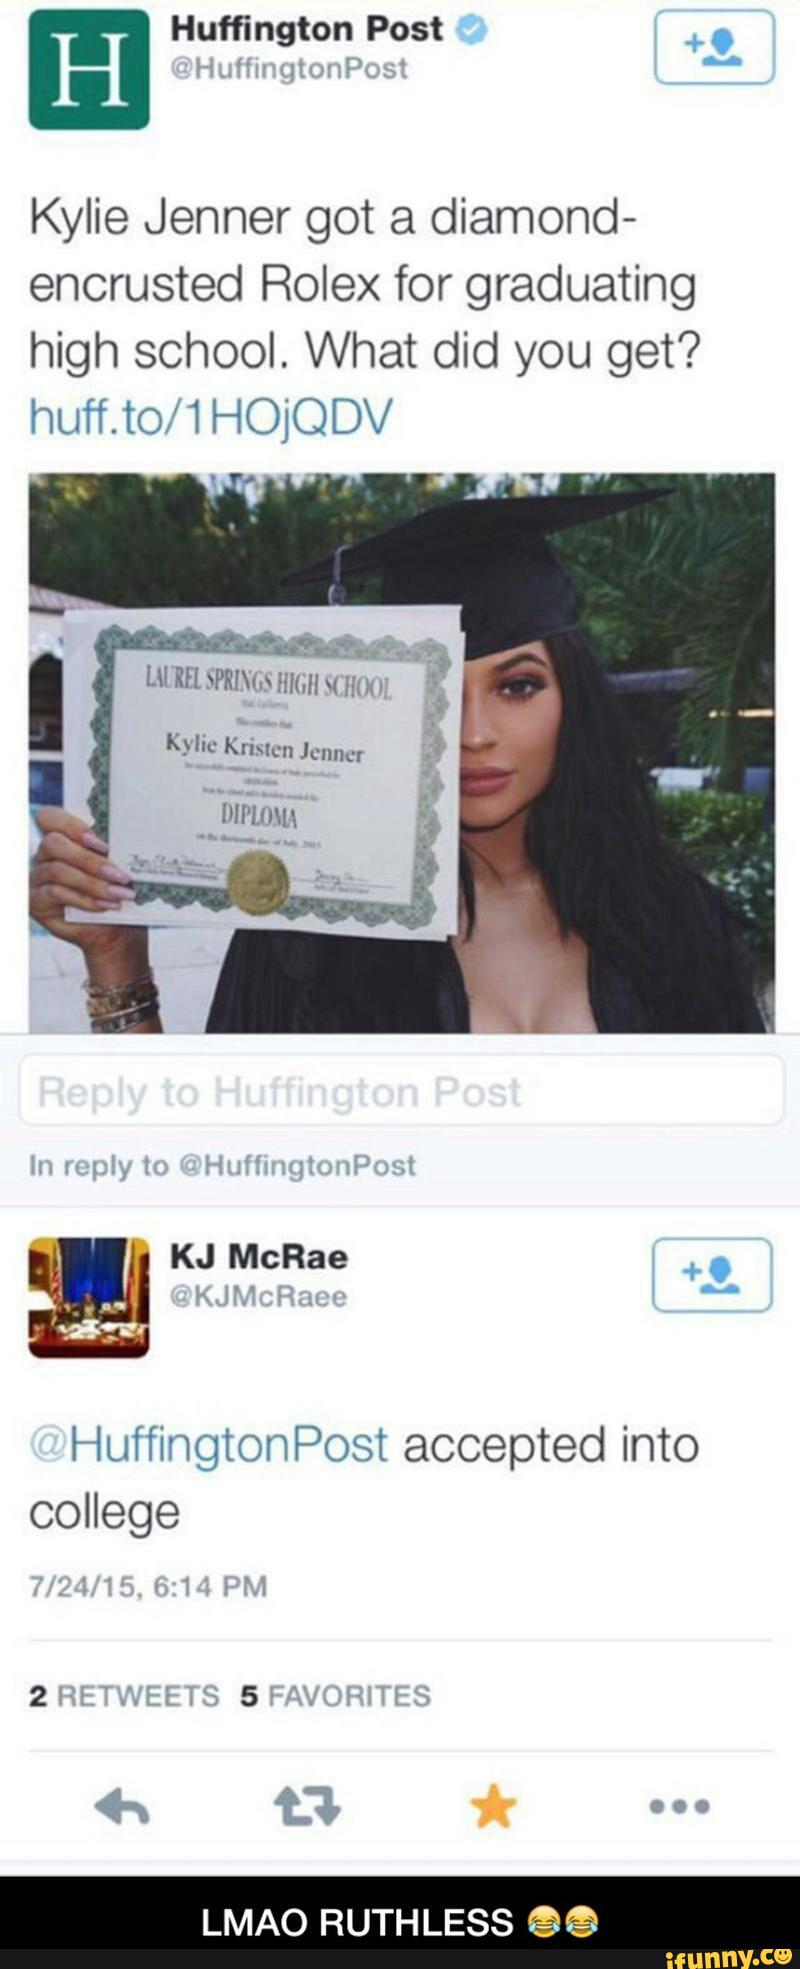View the 5 Favorites list

[x=336, y=1696]
